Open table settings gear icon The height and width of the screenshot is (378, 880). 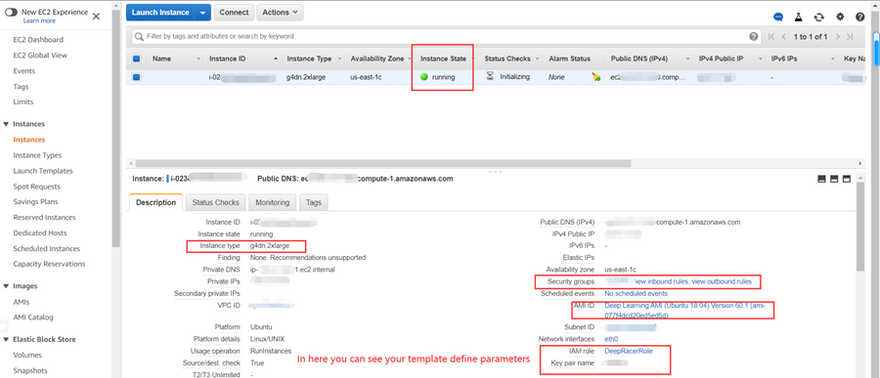pos(840,17)
